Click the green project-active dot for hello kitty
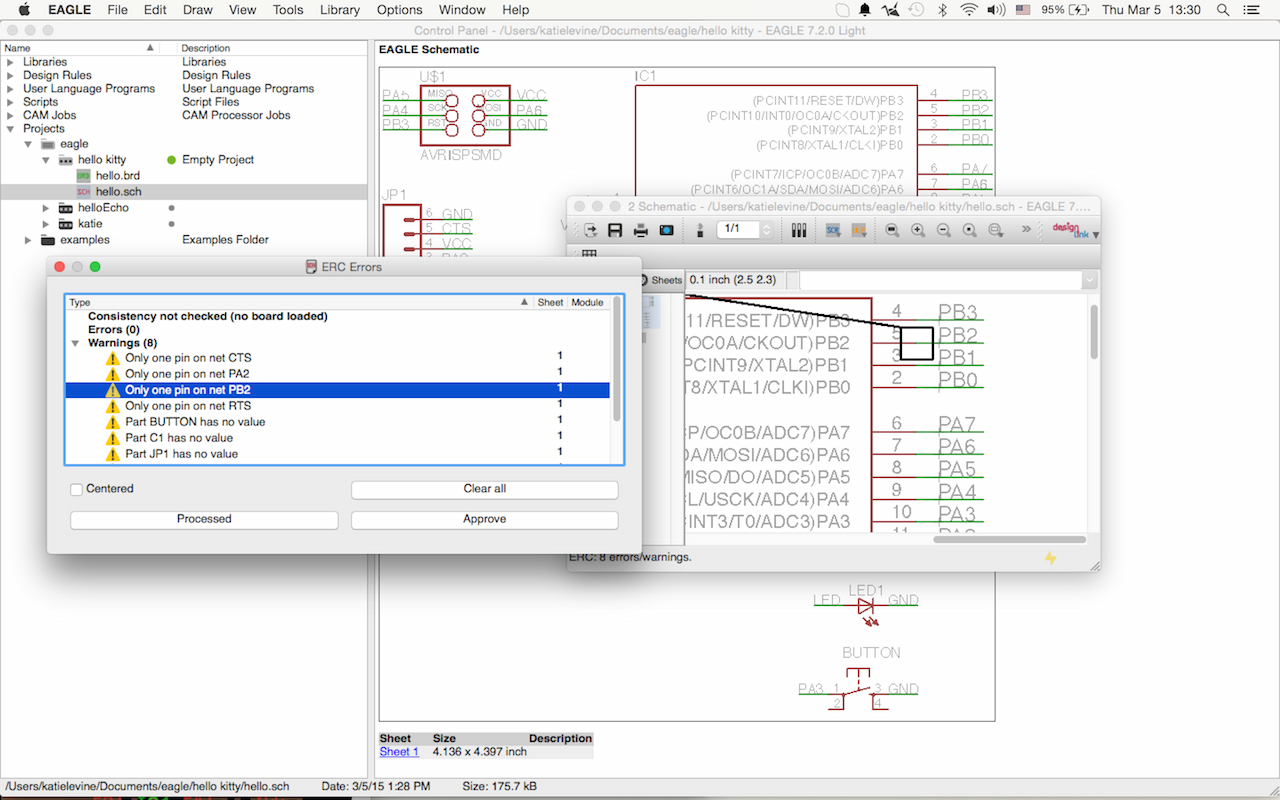Viewport: 1280px width, 800px height. pos(172,160)
